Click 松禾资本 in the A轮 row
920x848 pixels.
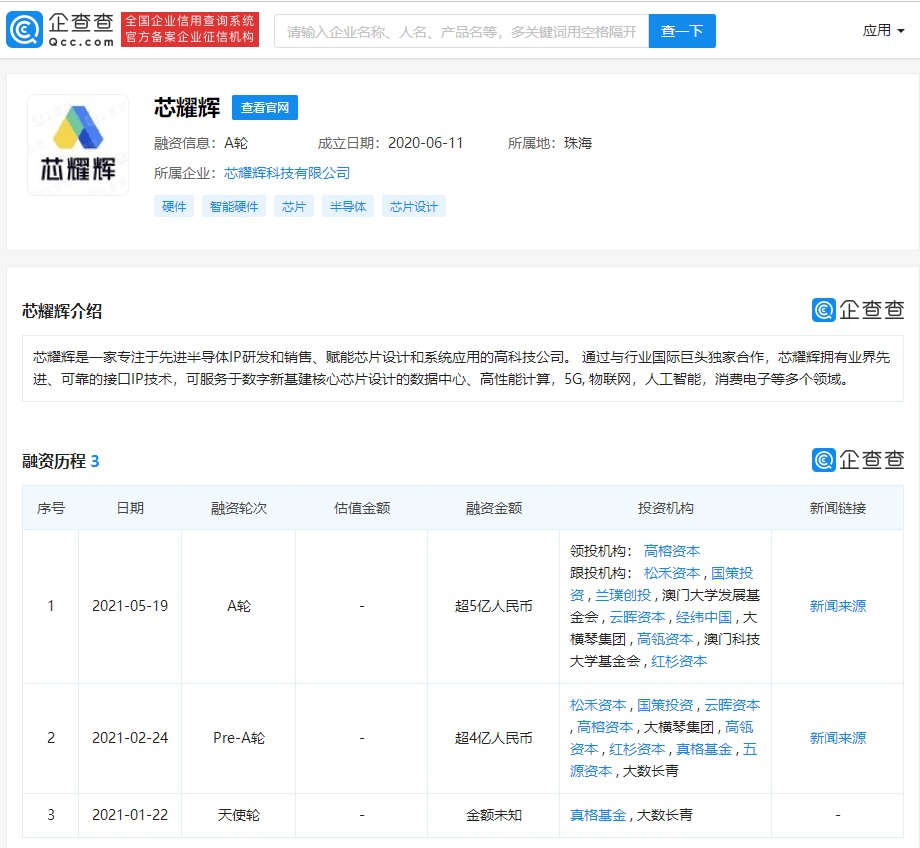click(x=672, y=573)
